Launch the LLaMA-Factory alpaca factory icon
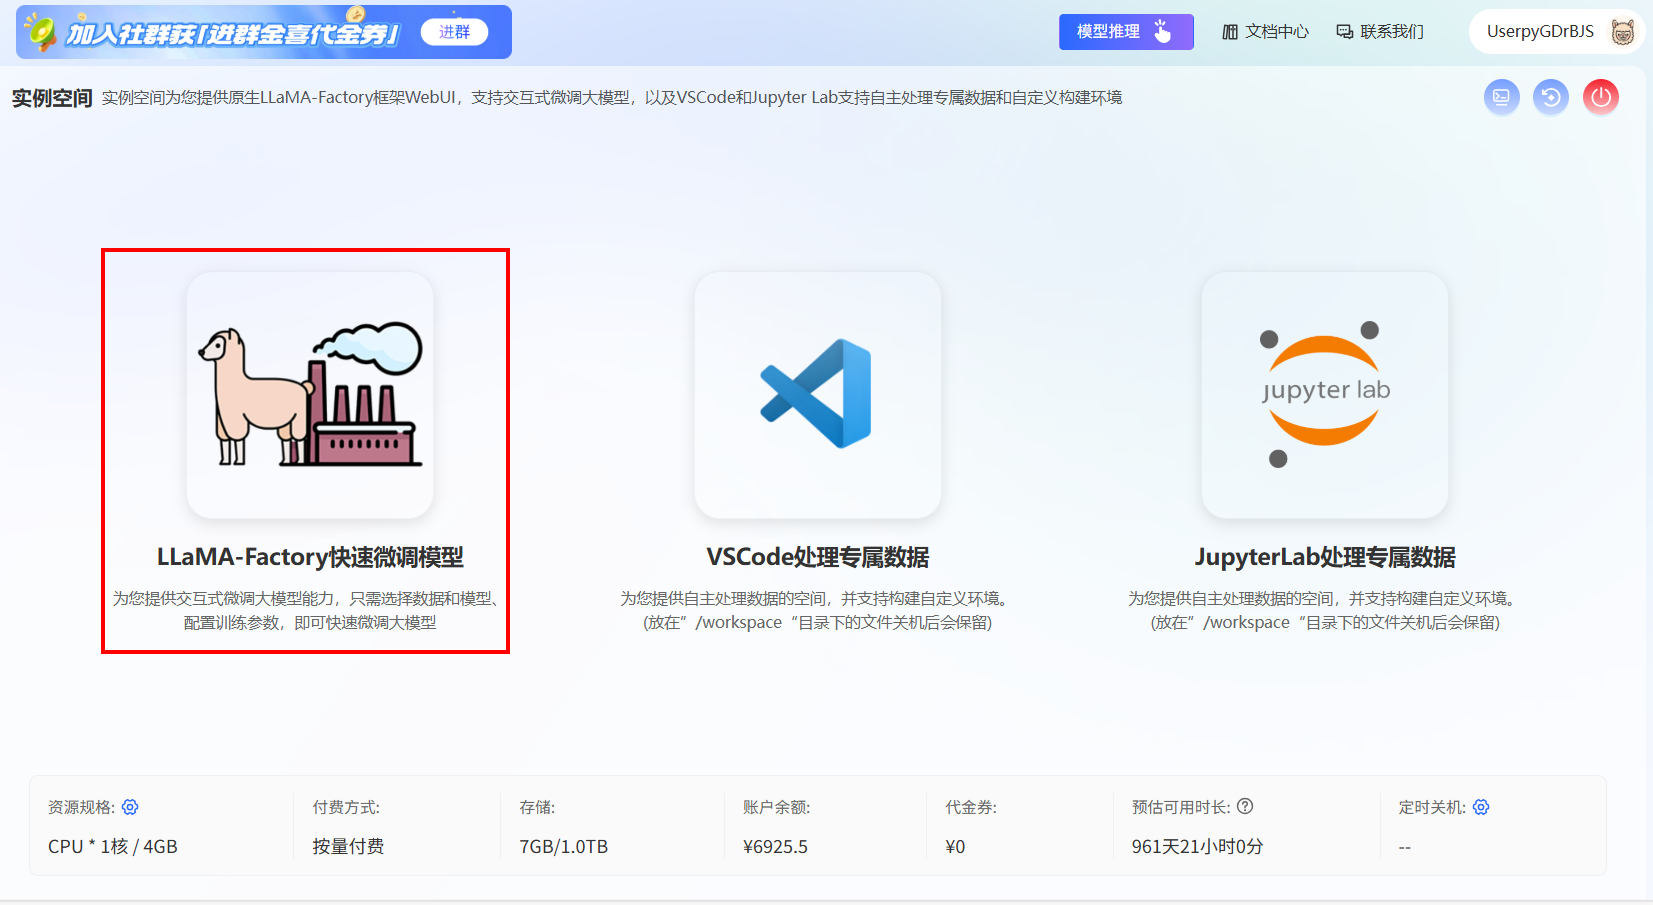 (x=310, y=395)
